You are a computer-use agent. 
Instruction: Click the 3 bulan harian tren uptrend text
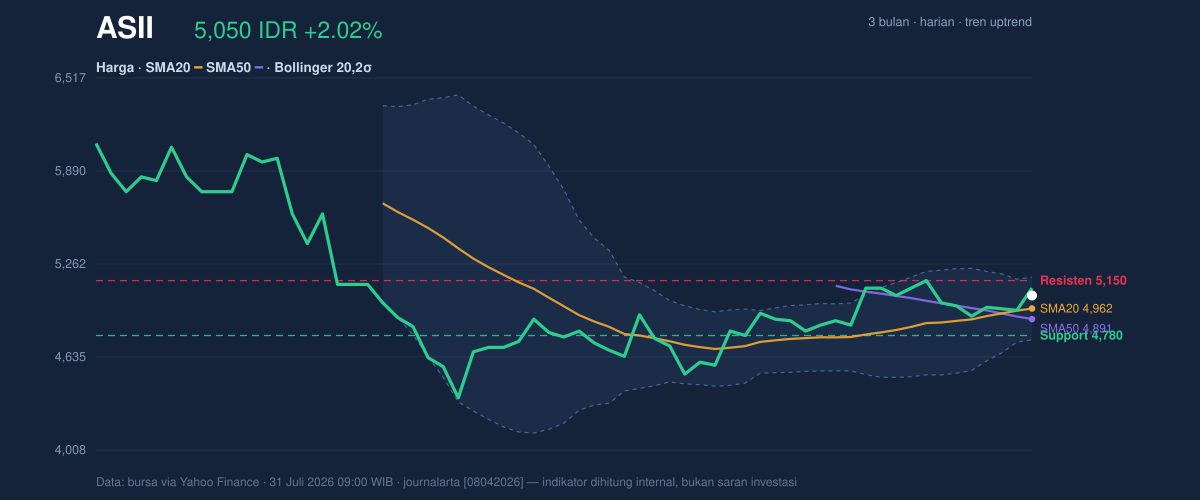pyautogui.click(x=950, y=22)
